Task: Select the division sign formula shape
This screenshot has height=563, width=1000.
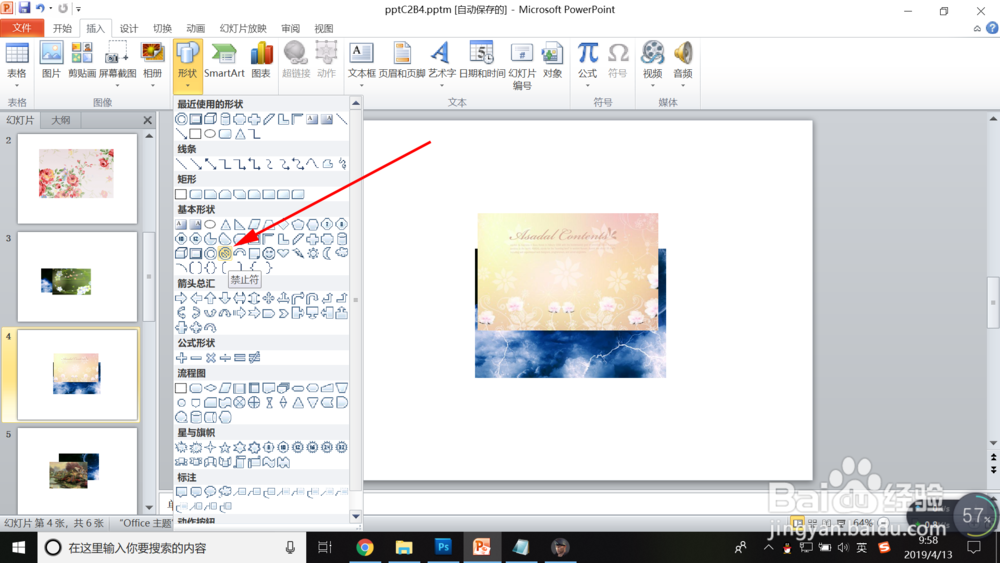Action: (225, 358)
